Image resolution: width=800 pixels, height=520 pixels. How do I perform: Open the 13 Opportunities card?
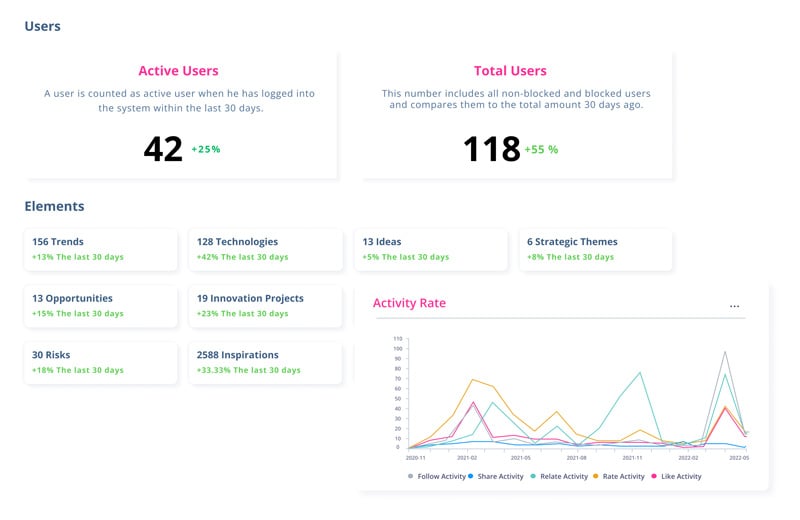pos(101,306)
